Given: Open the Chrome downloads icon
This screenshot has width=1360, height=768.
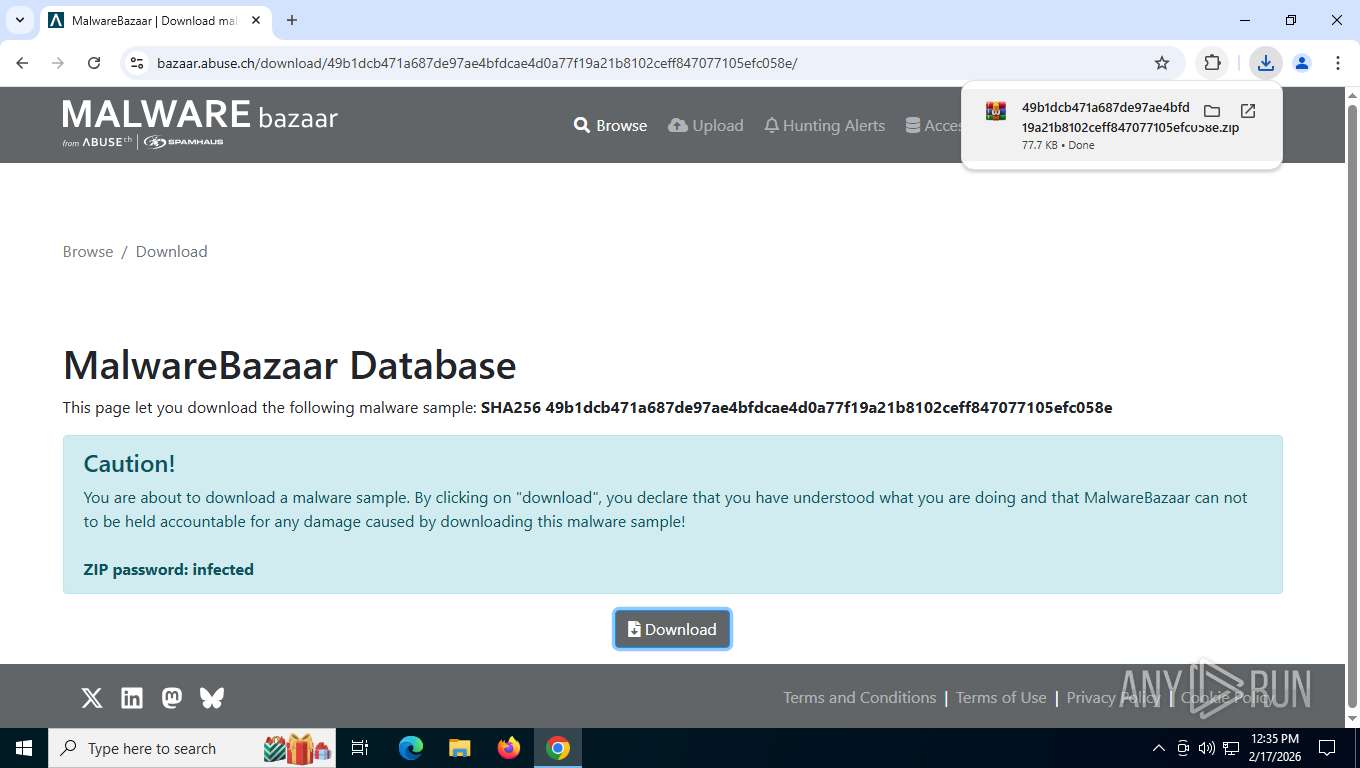Looking at the screenshot, I should (1266, 63).
